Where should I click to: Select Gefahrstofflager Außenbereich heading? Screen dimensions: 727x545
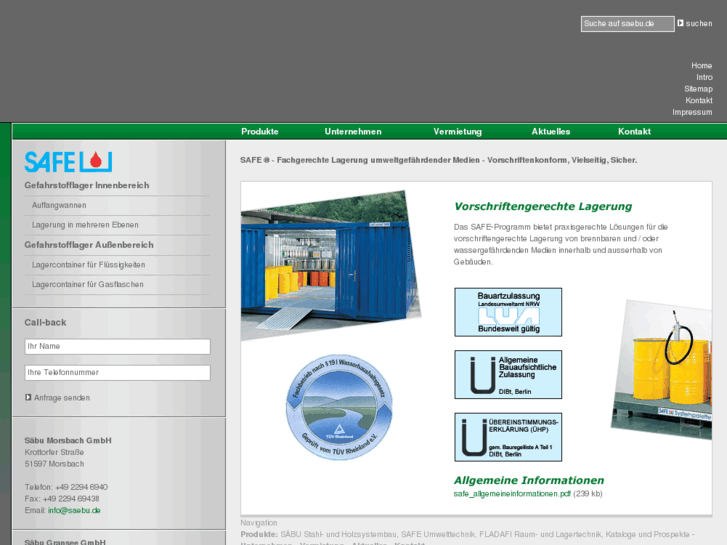[x=89, y=245]
